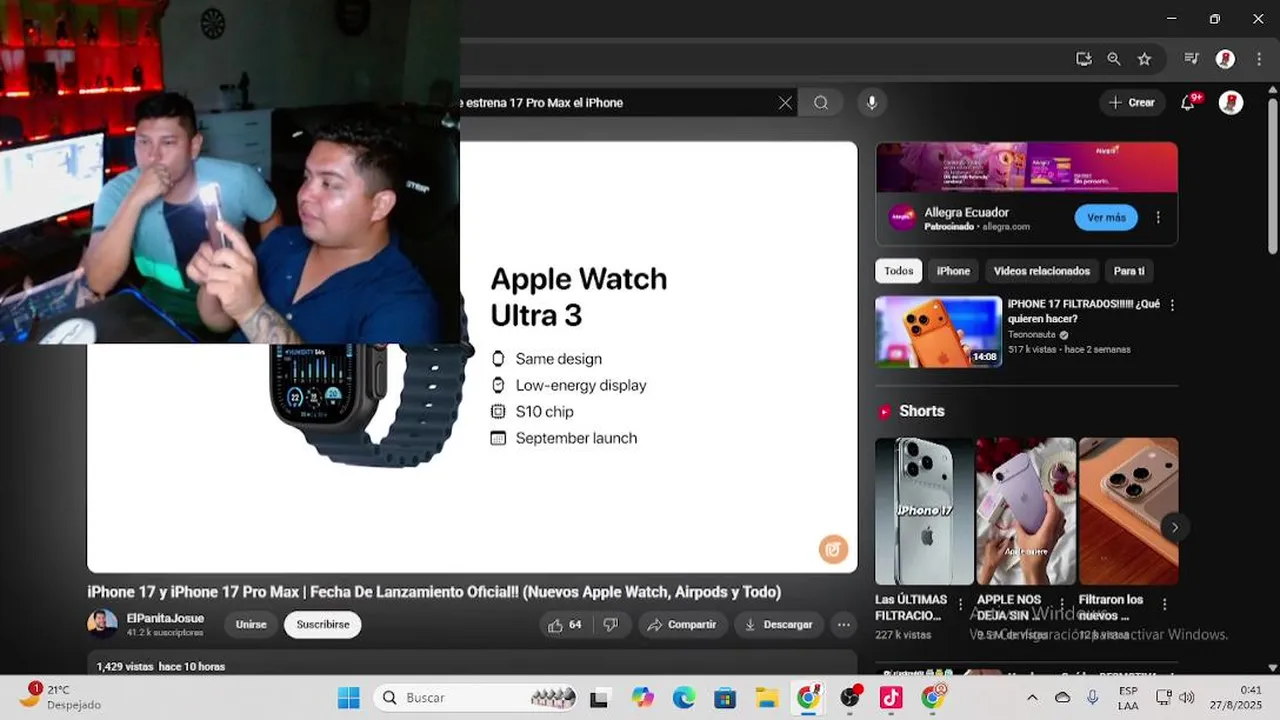Viewport: 1280px width, 720px height.
Task: Click the Unirse button
Action: pos(251,624)
